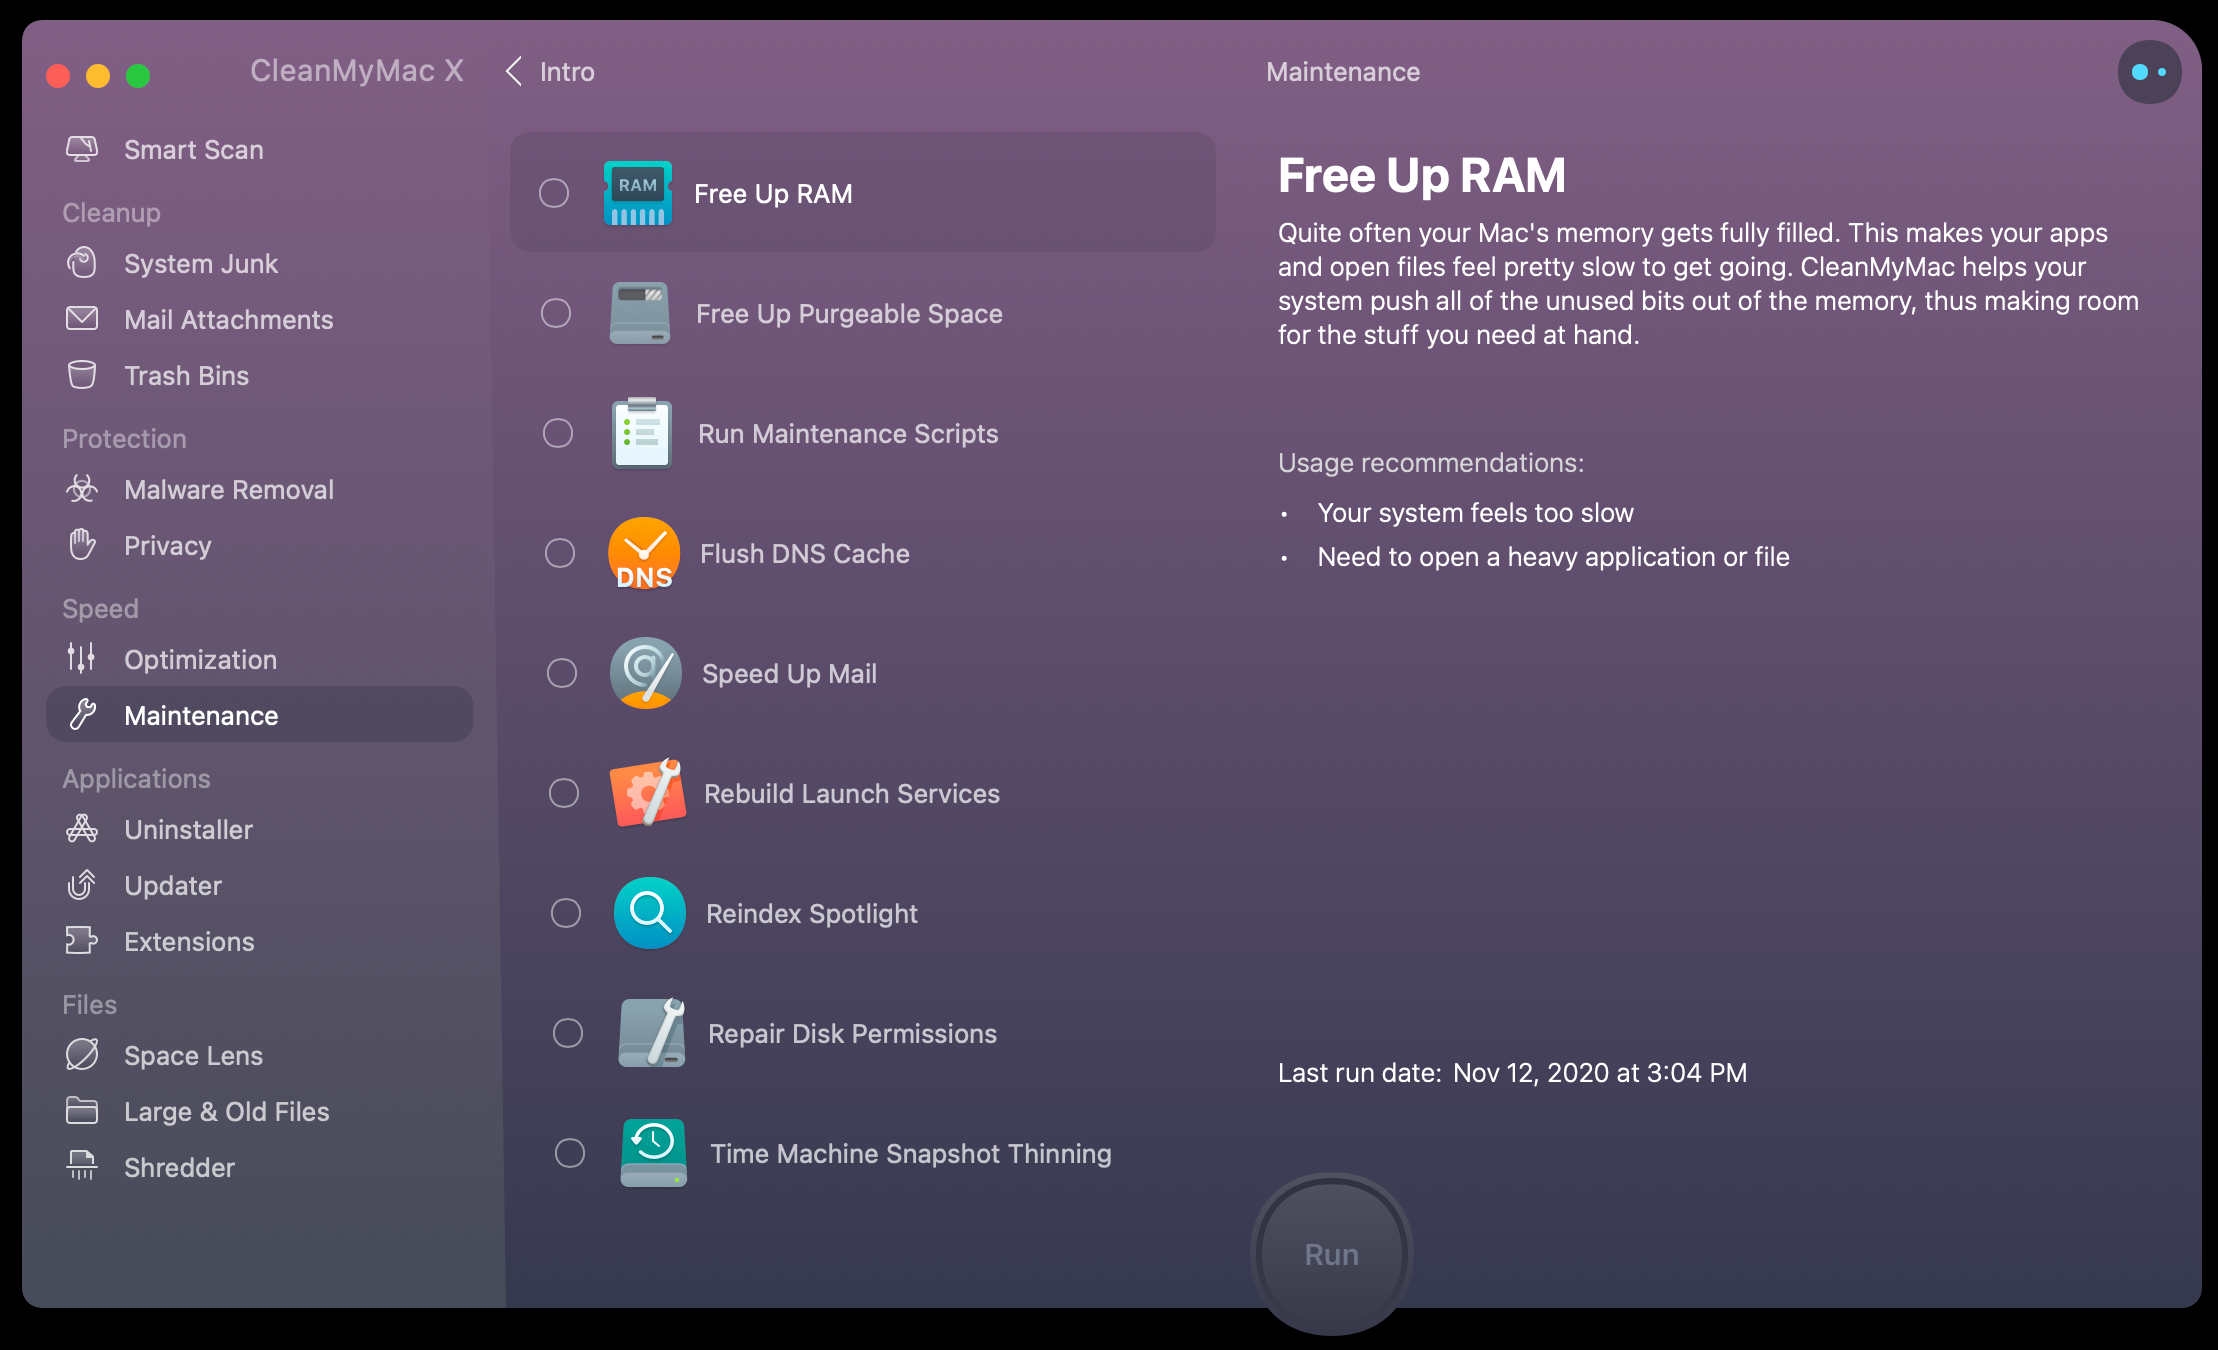Open Space Lens under Files section

[193, 1054]
